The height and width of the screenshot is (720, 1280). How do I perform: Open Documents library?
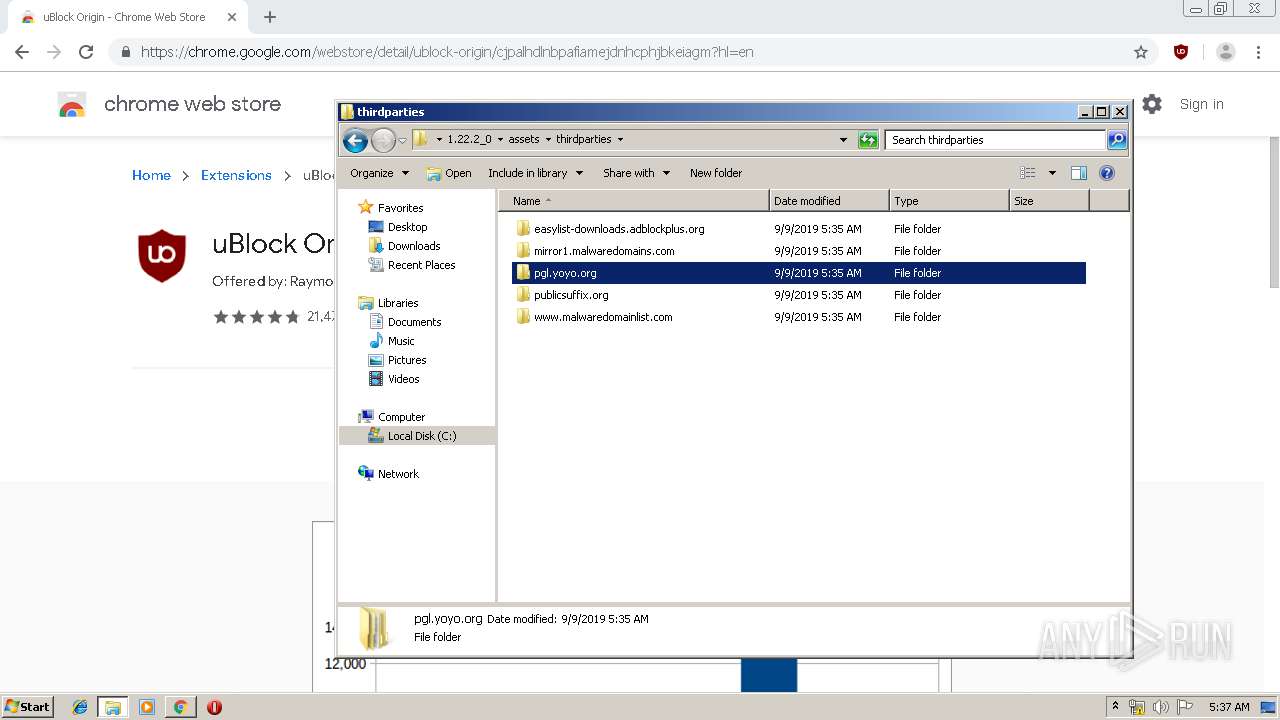coord(414,322)
